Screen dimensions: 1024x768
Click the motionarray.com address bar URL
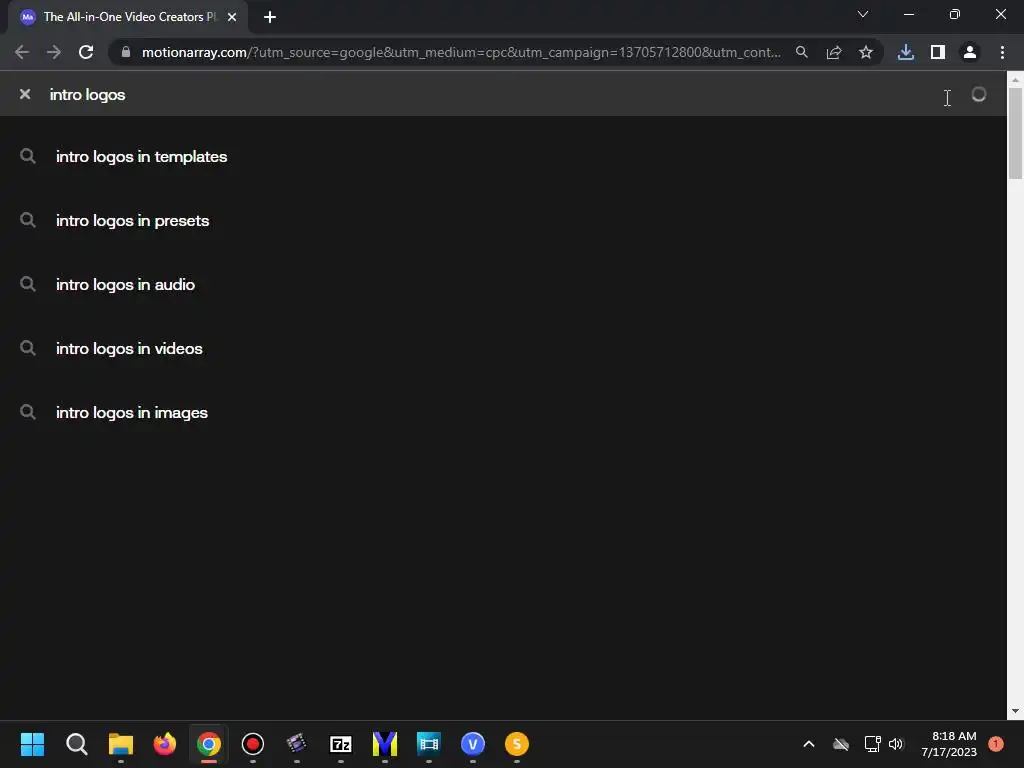461,52
